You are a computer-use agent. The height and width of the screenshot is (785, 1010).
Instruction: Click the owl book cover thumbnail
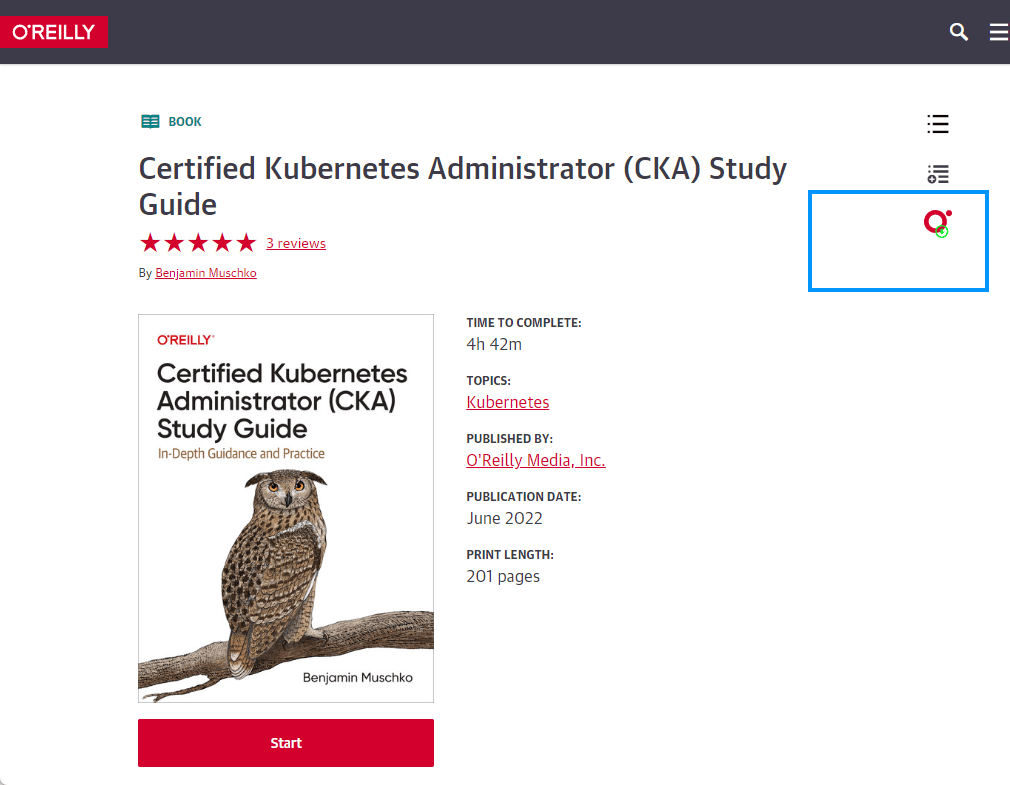tap(286, 508)
